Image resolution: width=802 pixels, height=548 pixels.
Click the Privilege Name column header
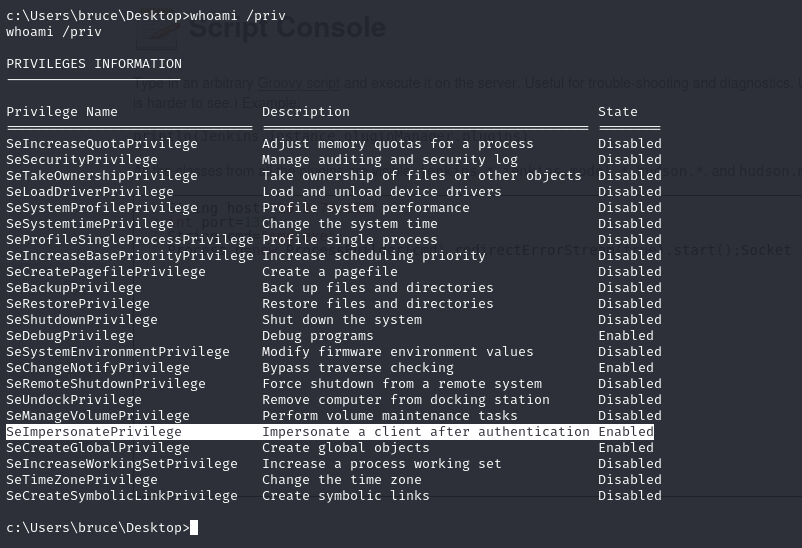pos(62,112)
